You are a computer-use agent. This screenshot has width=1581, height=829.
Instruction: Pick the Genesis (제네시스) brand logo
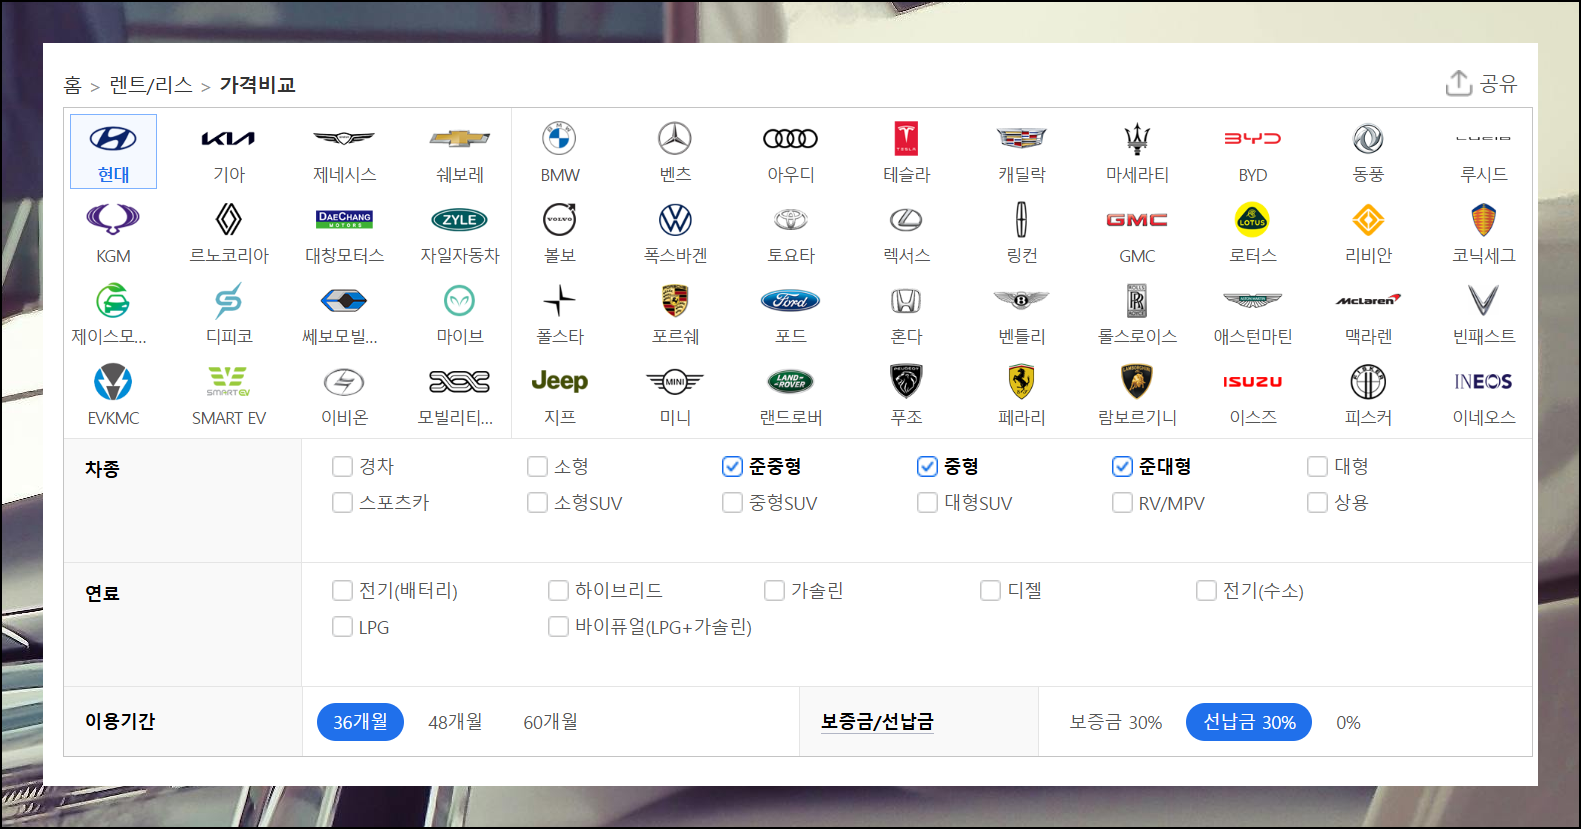click(x=344, y=138)
